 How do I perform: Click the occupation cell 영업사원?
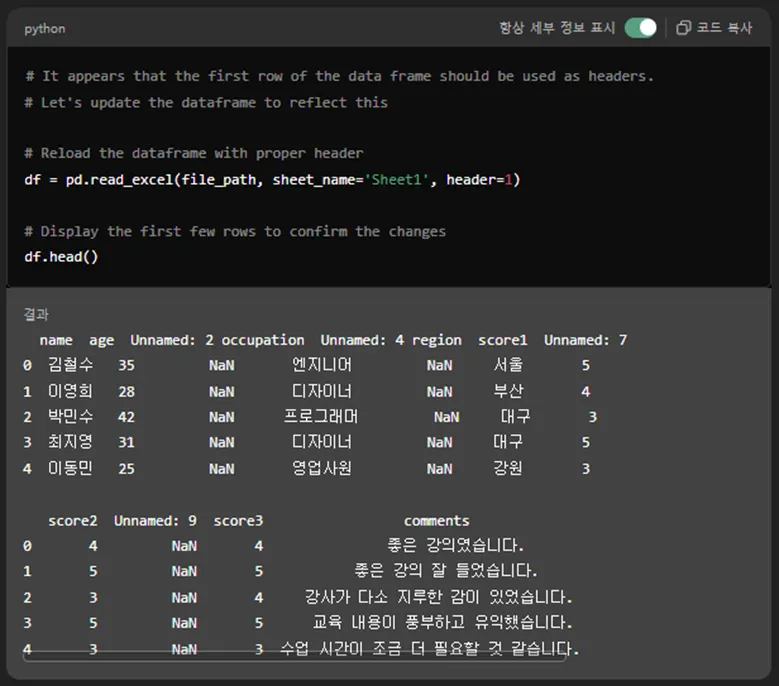(x=321, y=468)
